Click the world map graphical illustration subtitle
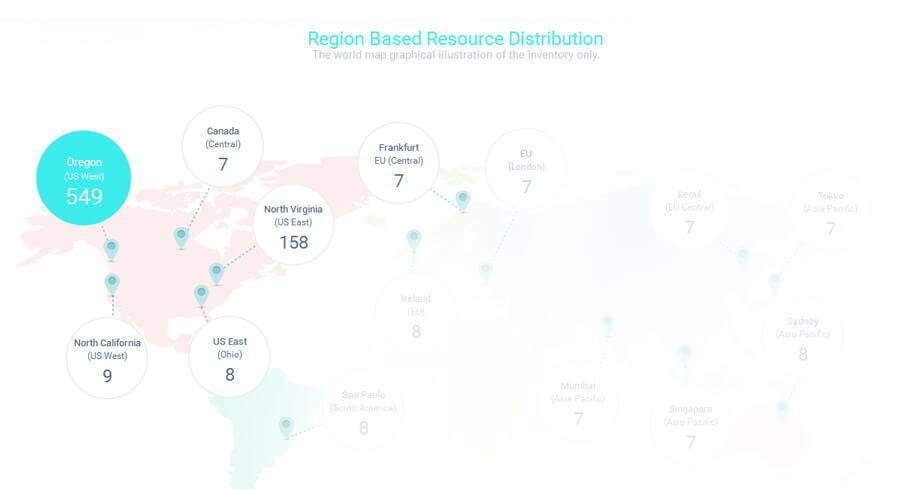Image resolution: width=902 pixels, height=490 pixels. click(x=456, y=55)
